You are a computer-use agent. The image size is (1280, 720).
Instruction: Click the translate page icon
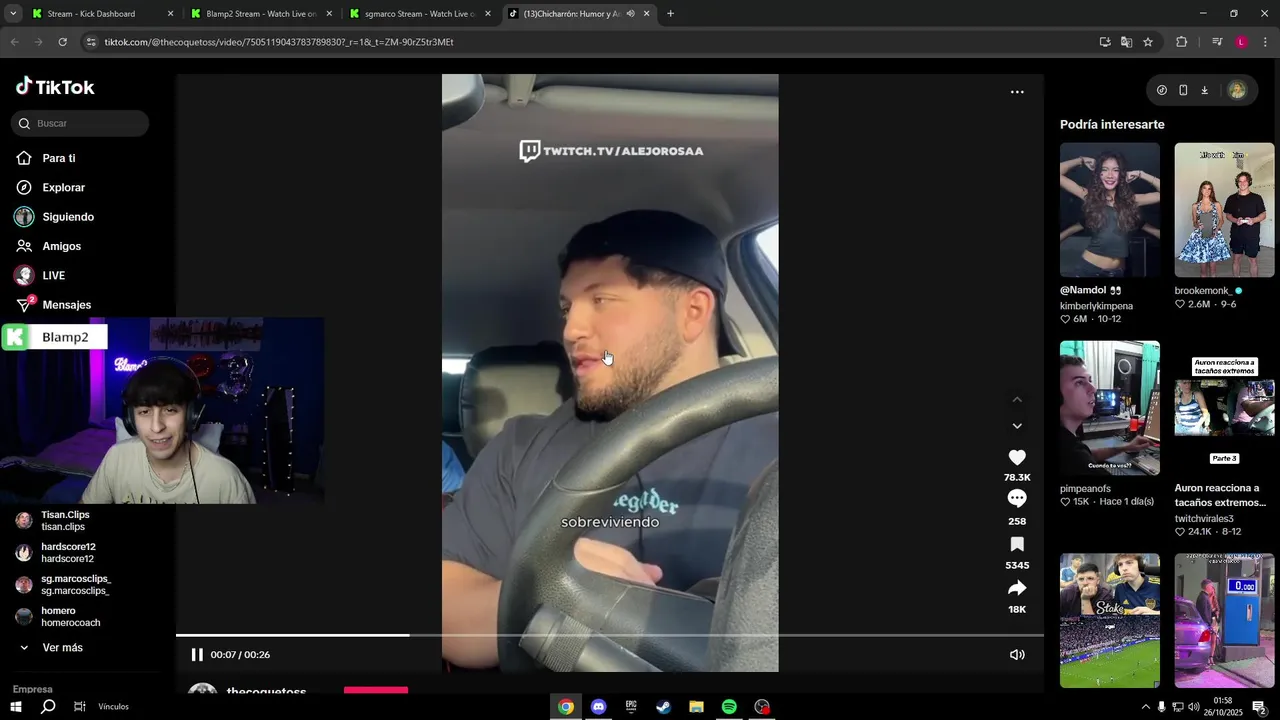click(1126, 42)
